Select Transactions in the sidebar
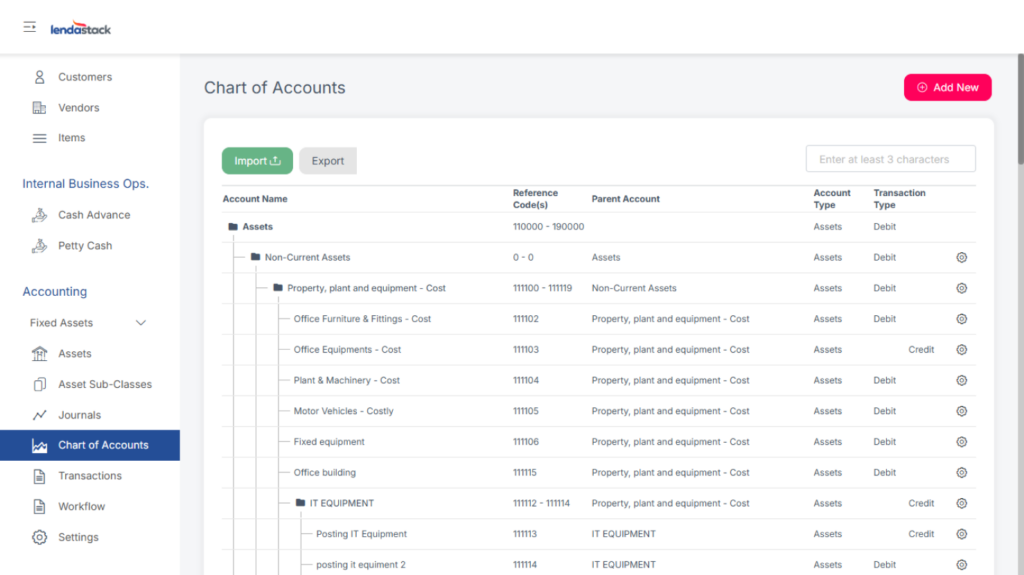This screenshot has height=575, width=1024. (x=89, y=476)
